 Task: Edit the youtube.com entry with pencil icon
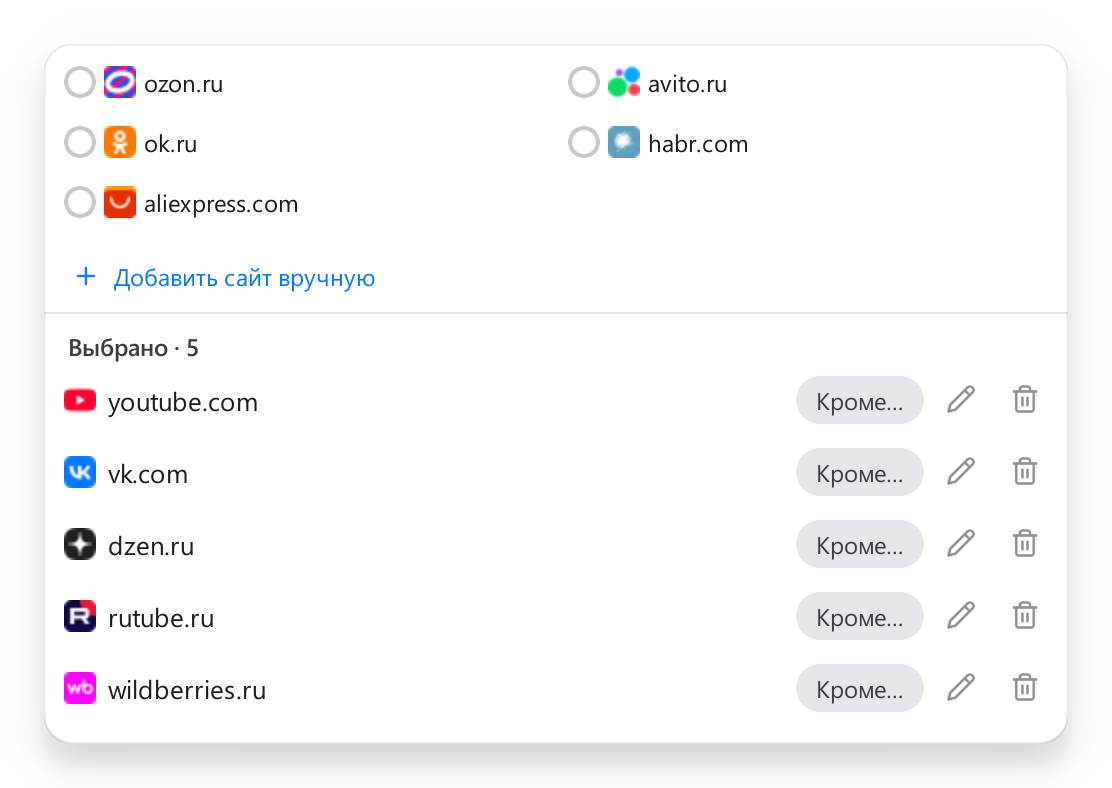coord(961,400)
